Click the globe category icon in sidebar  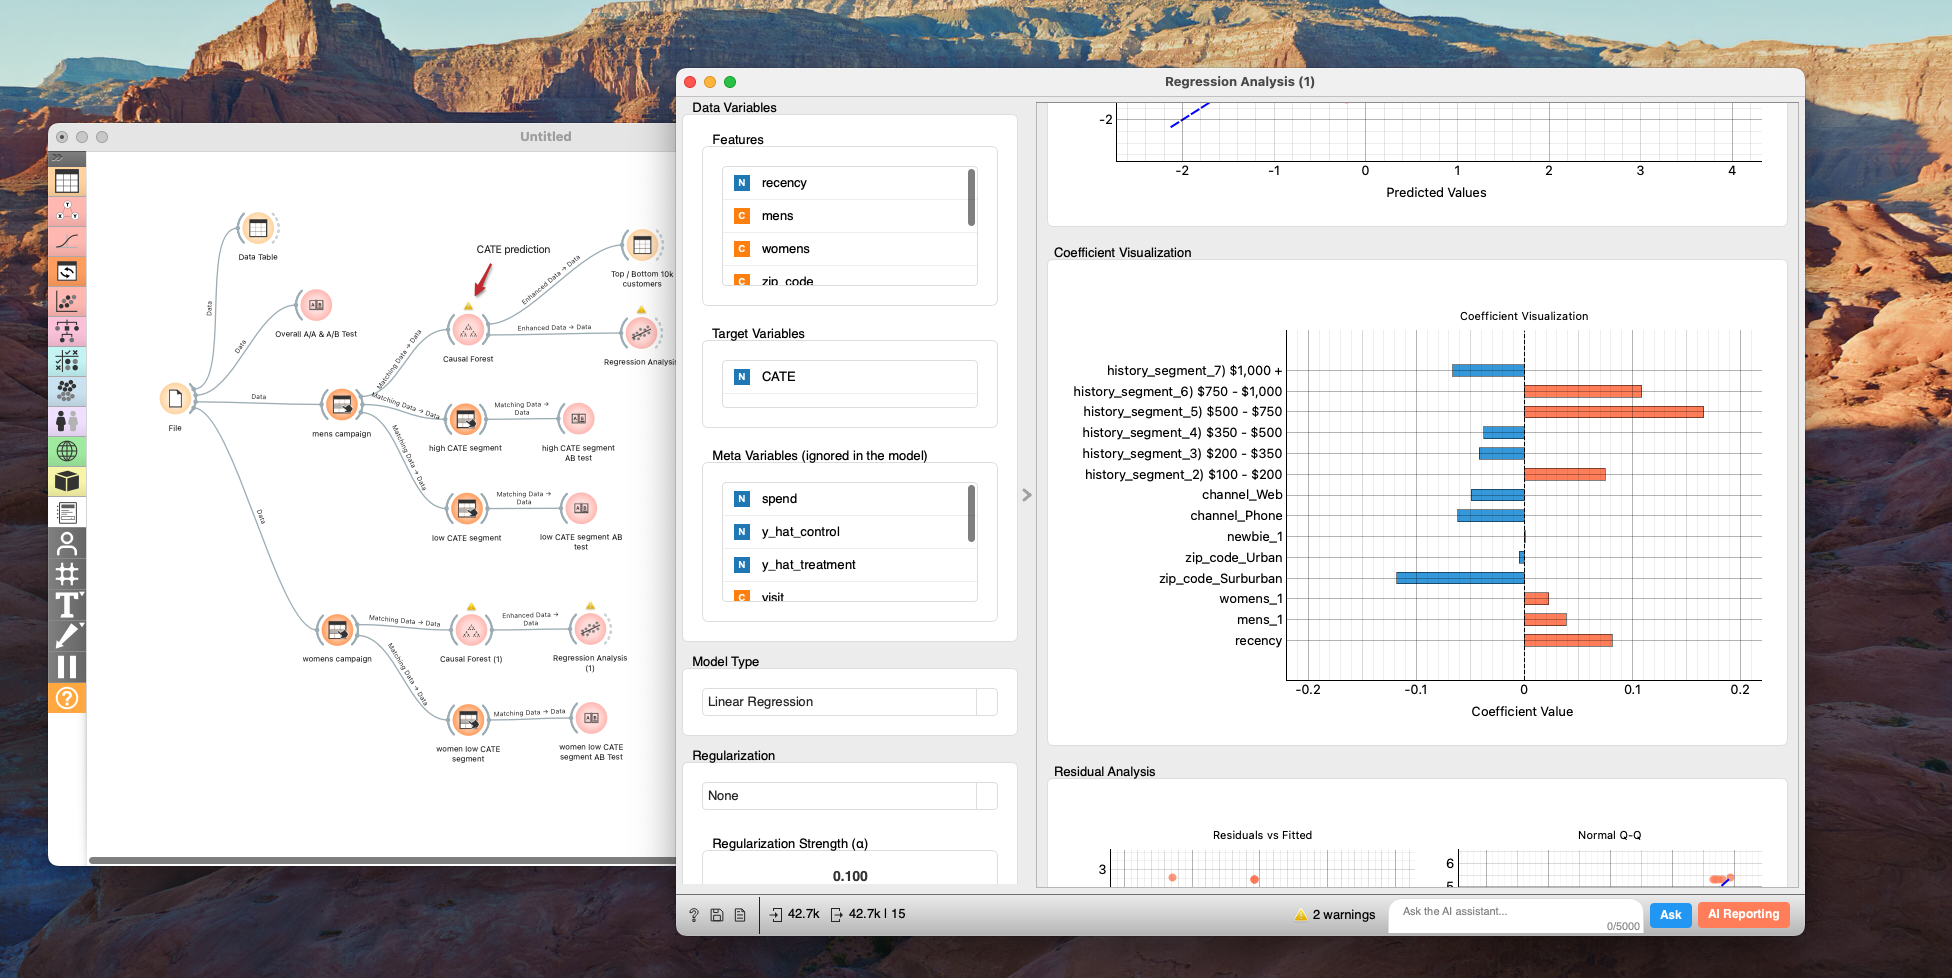point(67,452)
